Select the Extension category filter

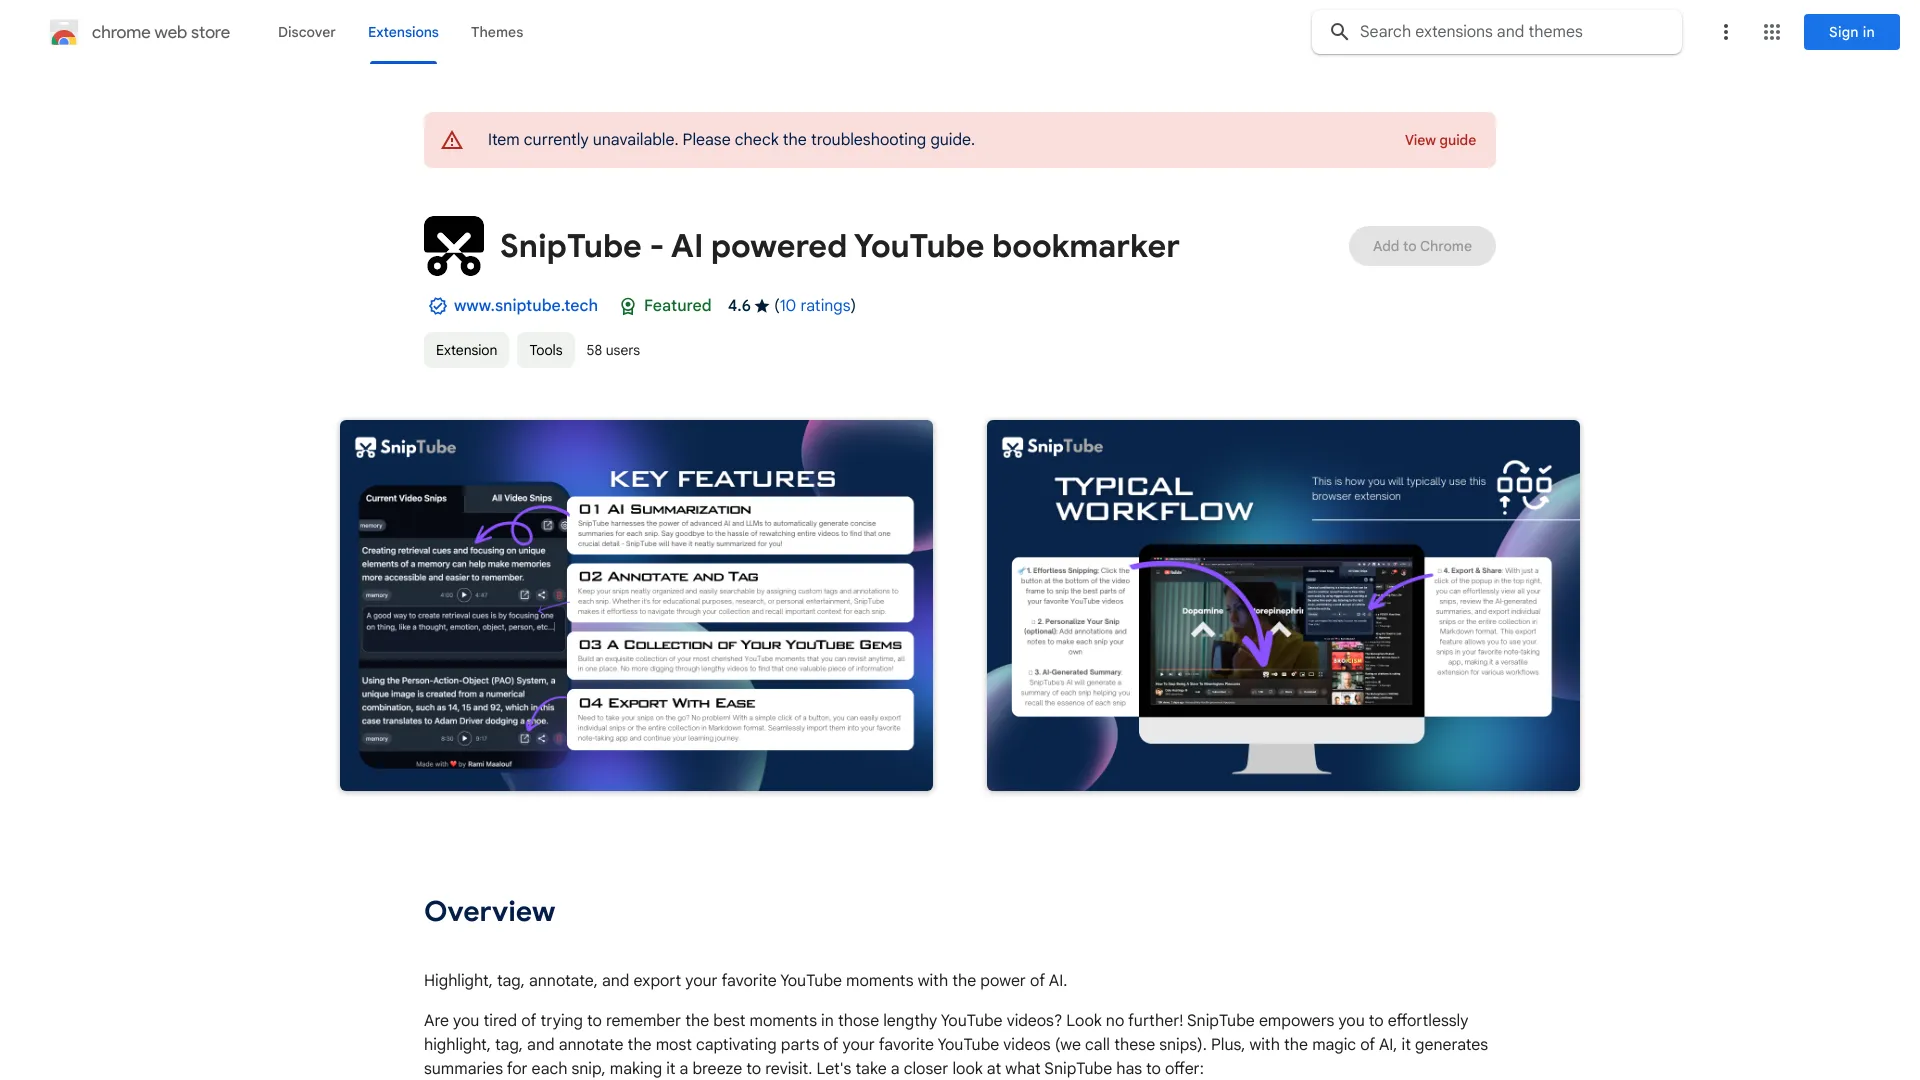coord(465,349)
